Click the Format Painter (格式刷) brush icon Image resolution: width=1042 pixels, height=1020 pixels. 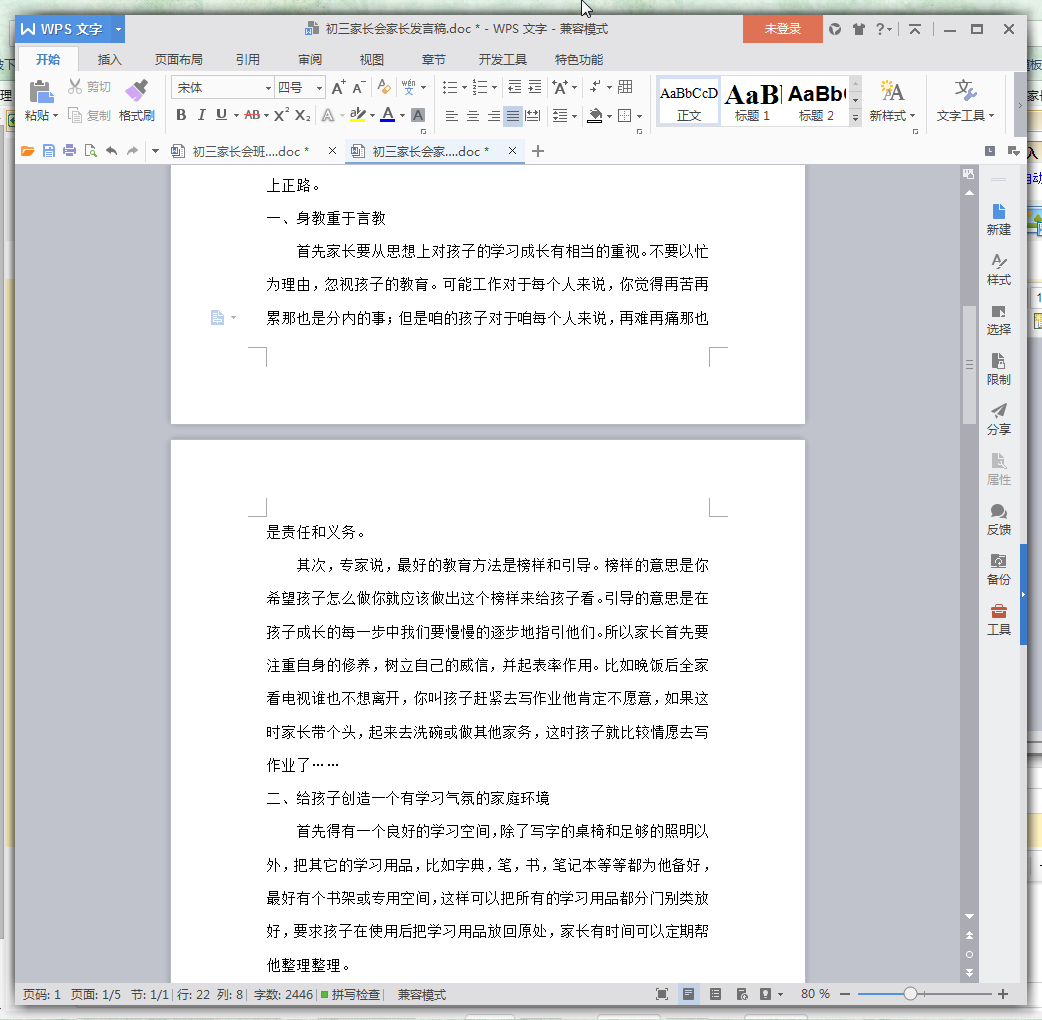[137, 90]
